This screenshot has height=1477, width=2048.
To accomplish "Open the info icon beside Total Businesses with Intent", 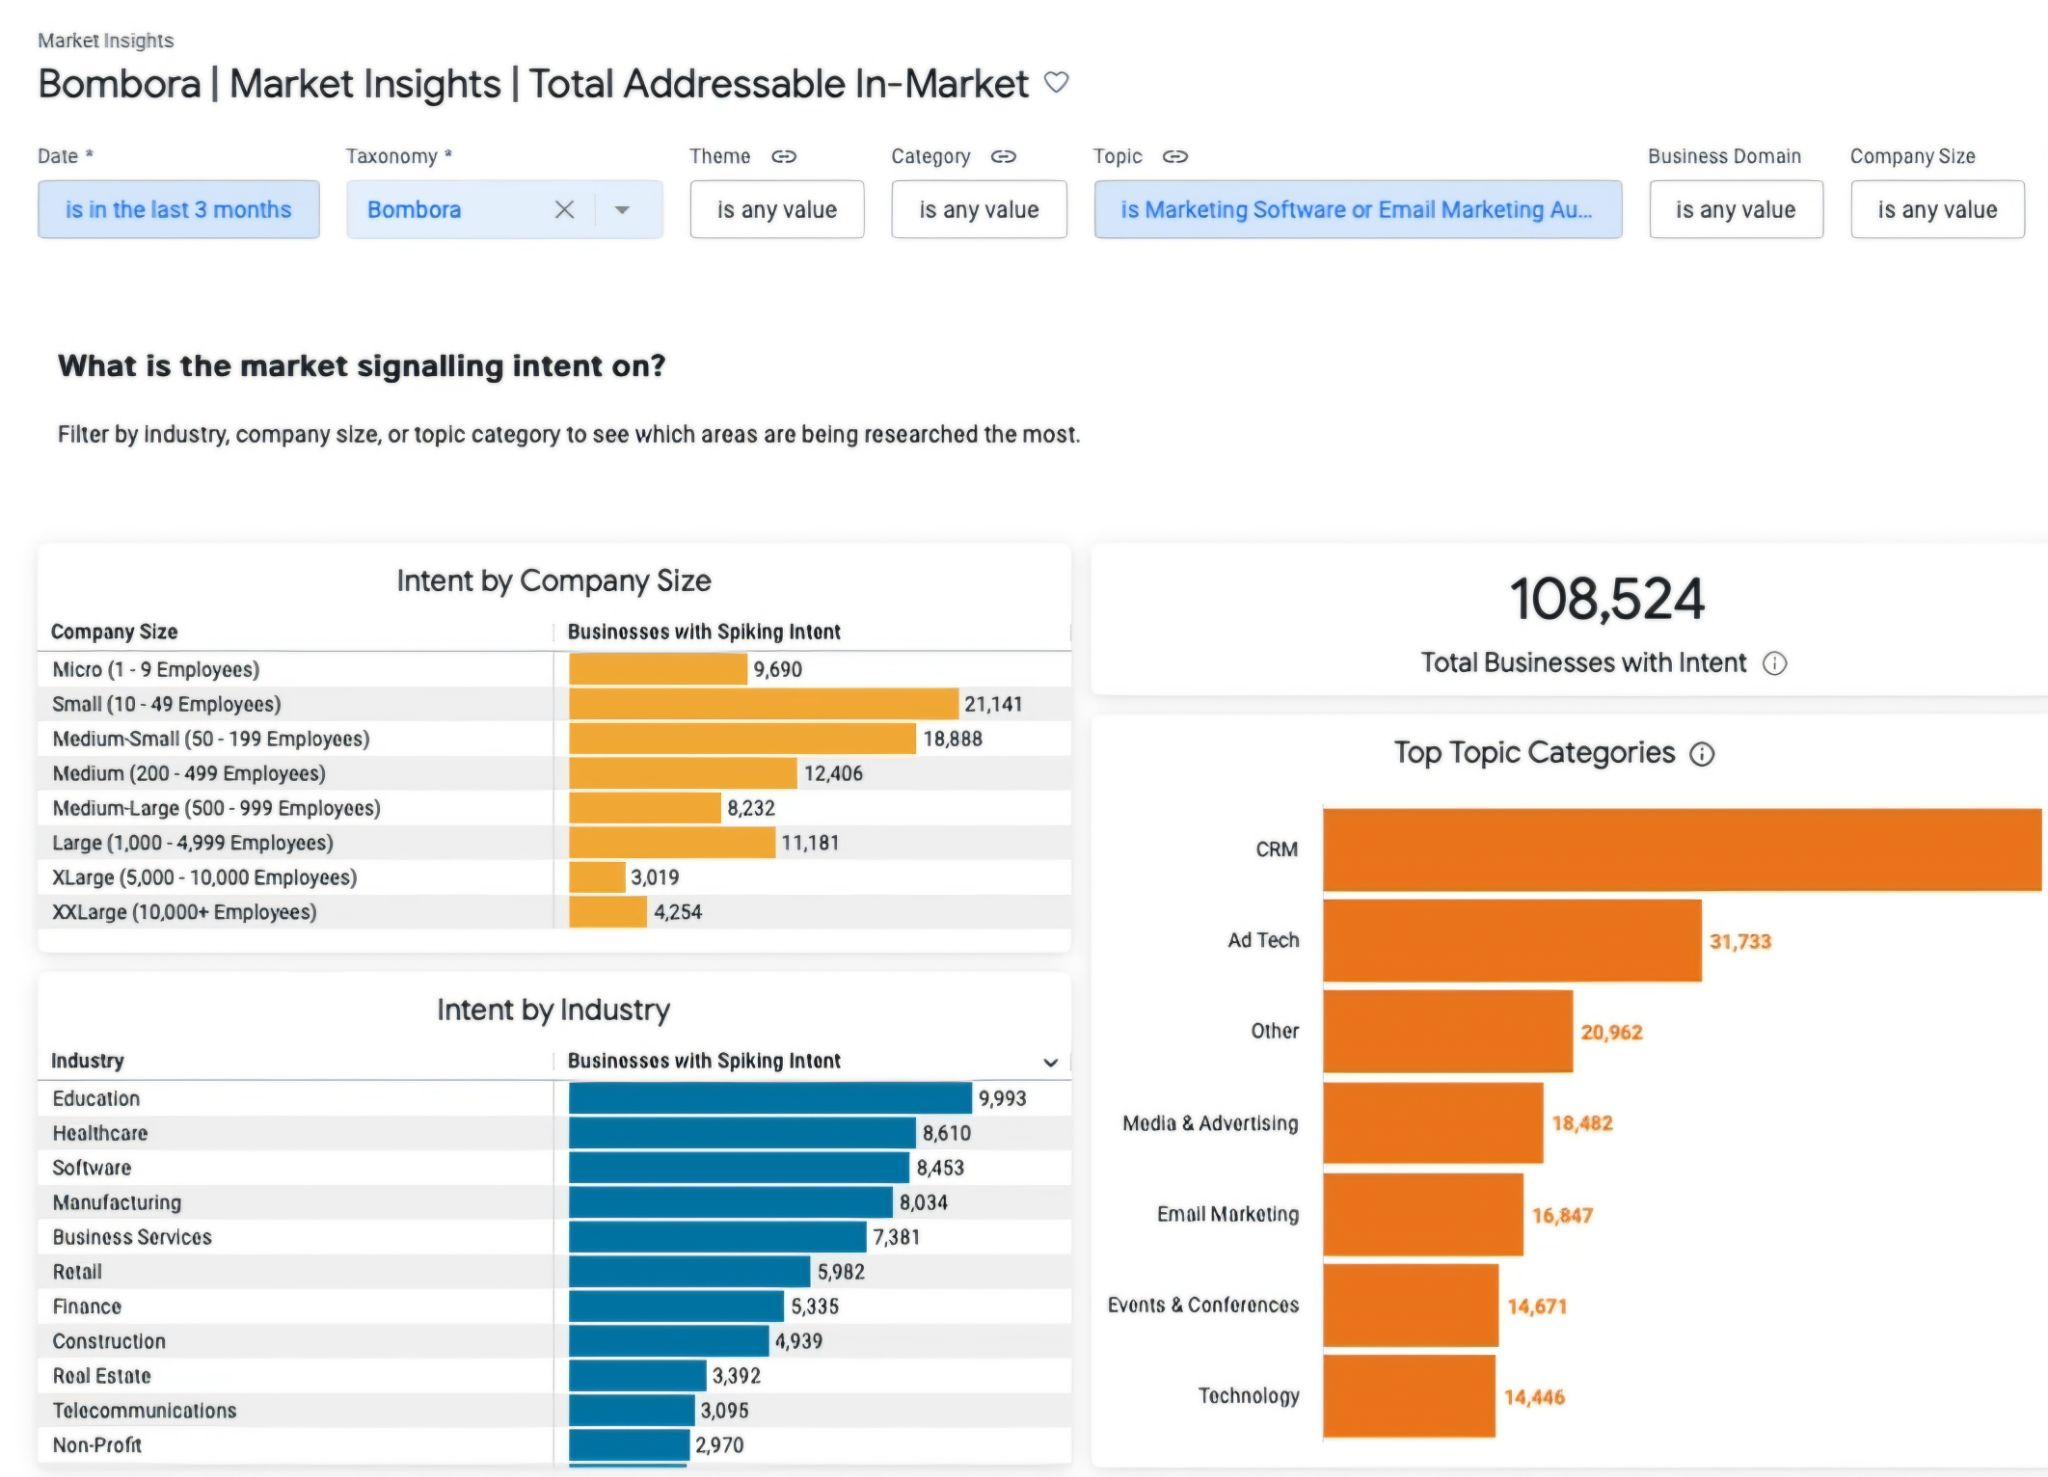I will (1774, 663).
